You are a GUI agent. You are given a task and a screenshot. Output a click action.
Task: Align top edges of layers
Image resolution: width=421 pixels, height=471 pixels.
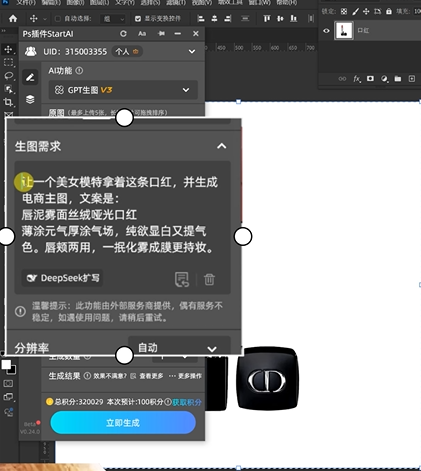tap(267, 18)
